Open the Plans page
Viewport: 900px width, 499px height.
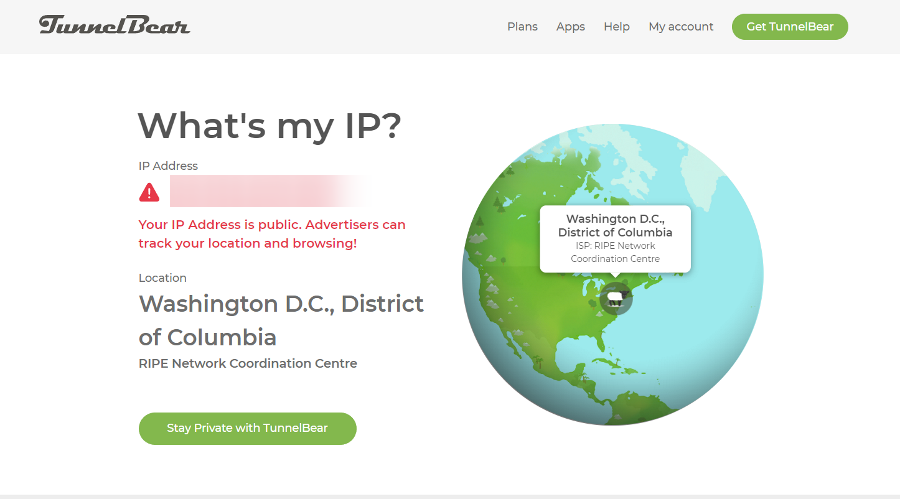[522, 26]
